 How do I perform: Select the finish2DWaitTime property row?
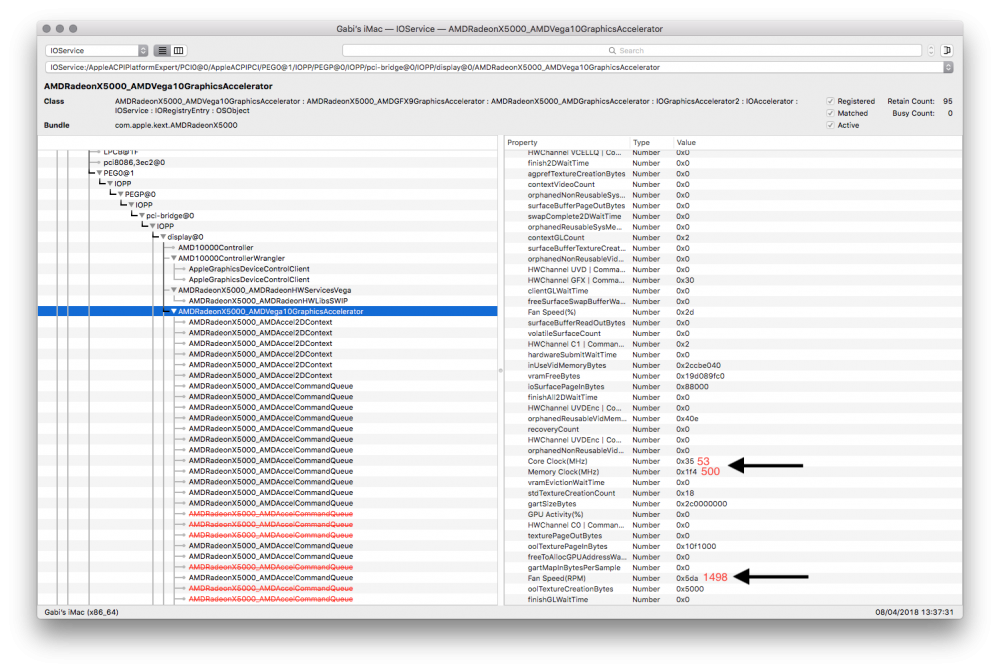733,163
